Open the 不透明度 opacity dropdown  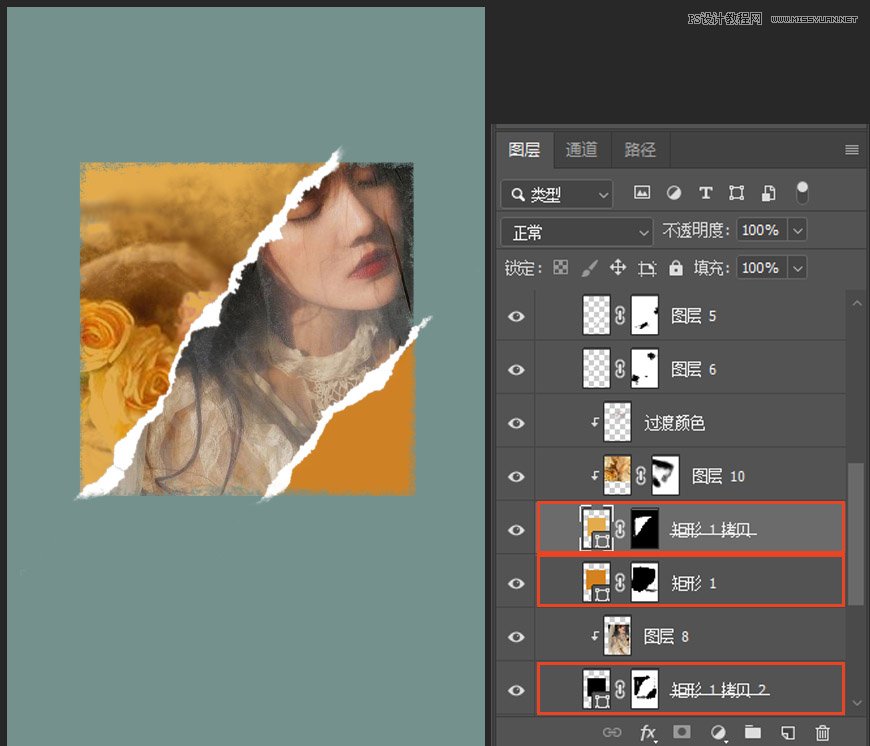[x=797, y=230]
